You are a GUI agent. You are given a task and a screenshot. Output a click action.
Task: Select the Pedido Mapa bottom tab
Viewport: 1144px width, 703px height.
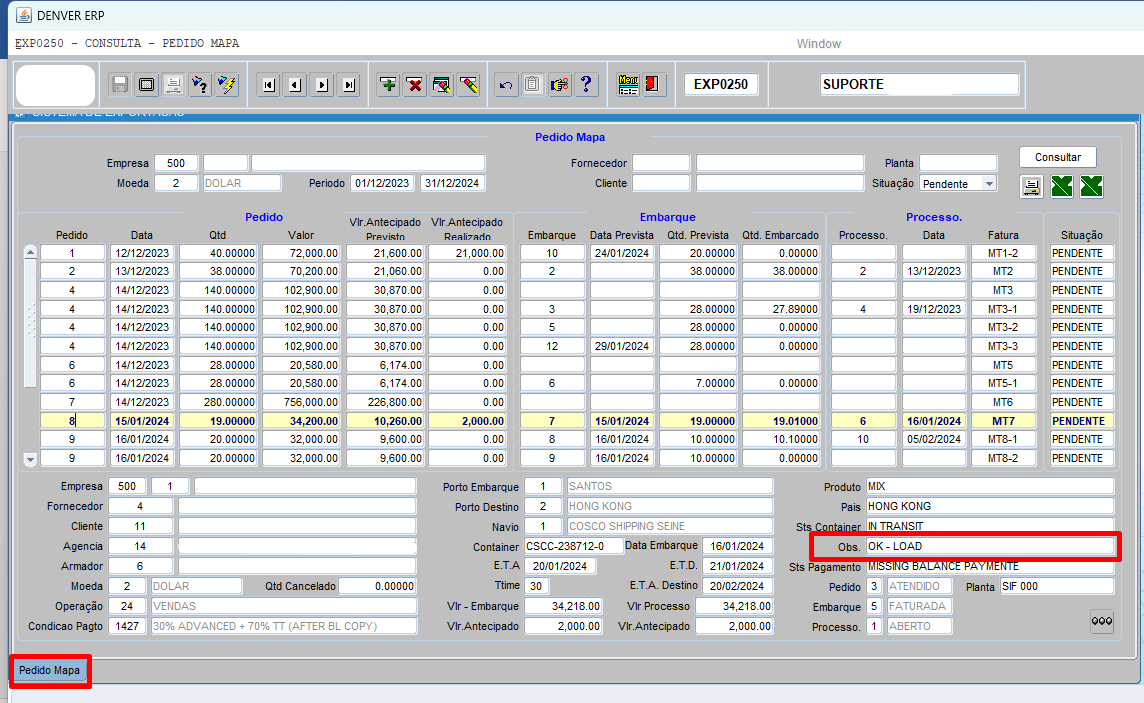pyautogui.click(x=50, y=670)
